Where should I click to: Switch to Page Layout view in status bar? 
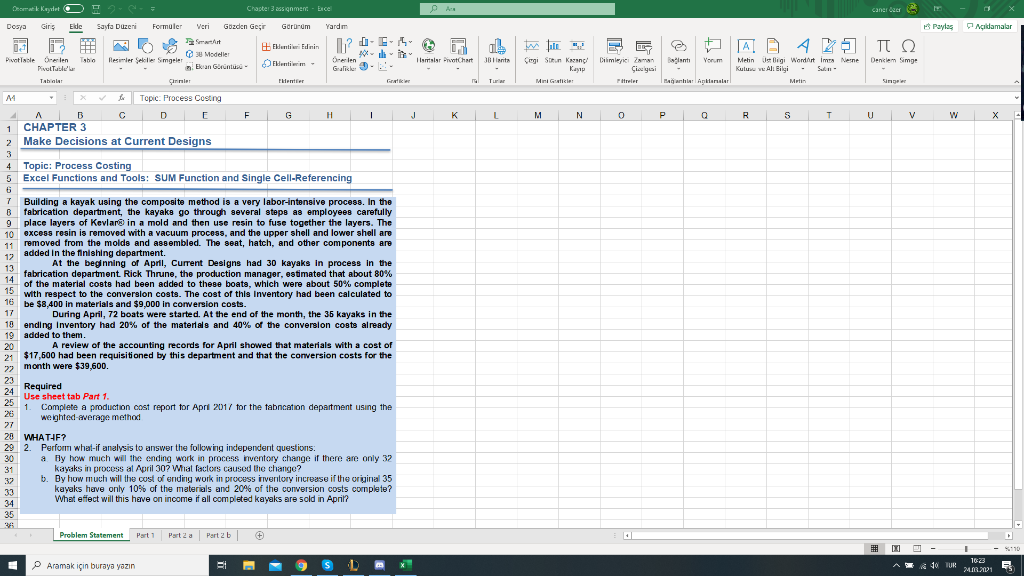(896, 549)
